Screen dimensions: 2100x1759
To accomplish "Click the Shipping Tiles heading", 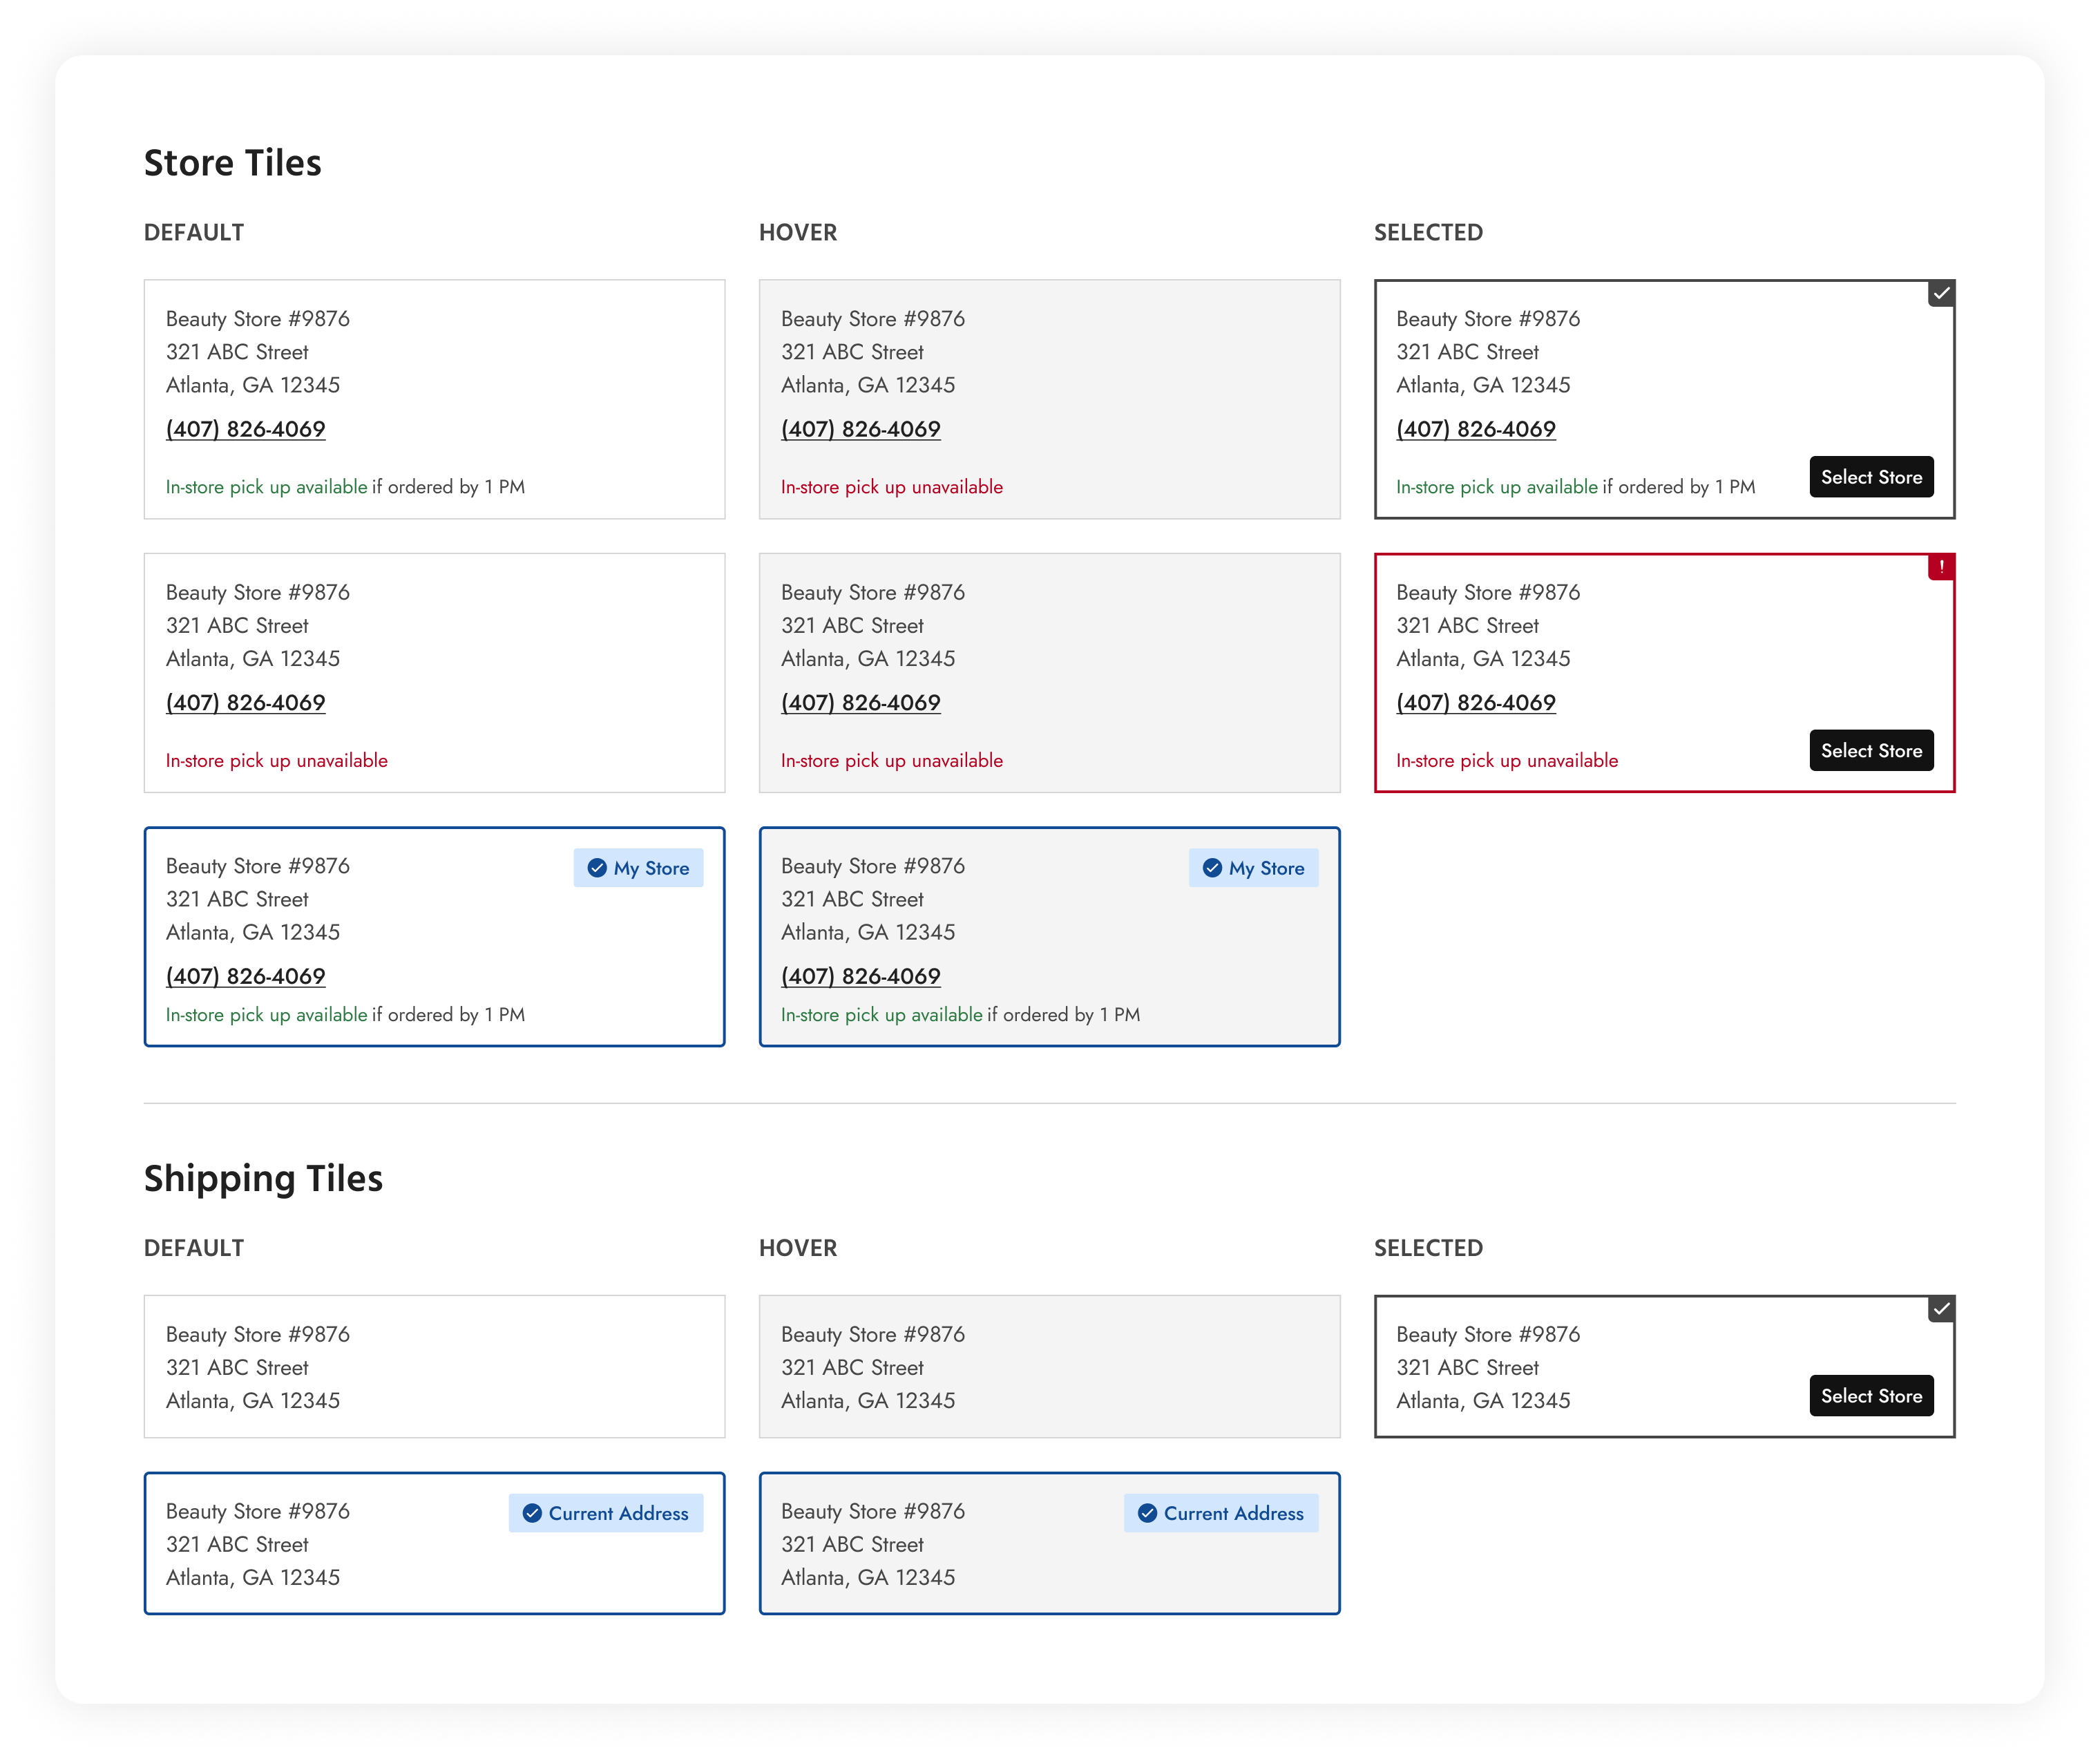I will pos(263,1178).
